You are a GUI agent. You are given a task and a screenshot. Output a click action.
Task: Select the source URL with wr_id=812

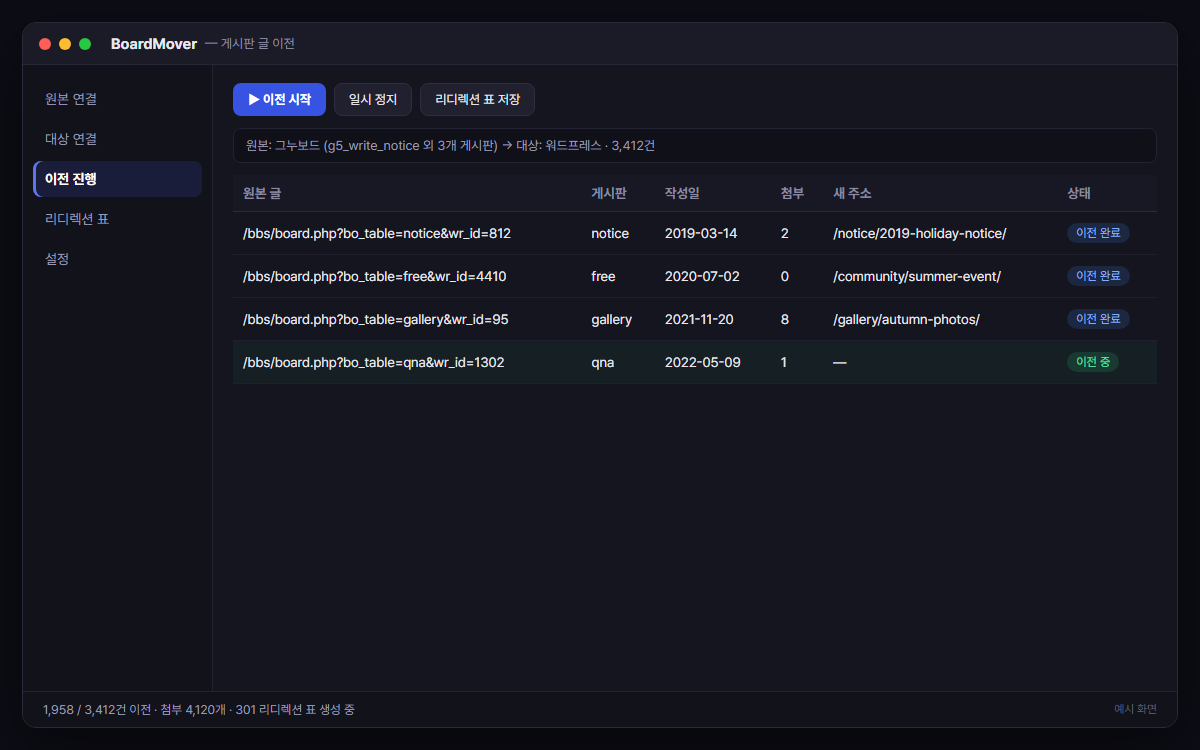(x=377, y=233)
